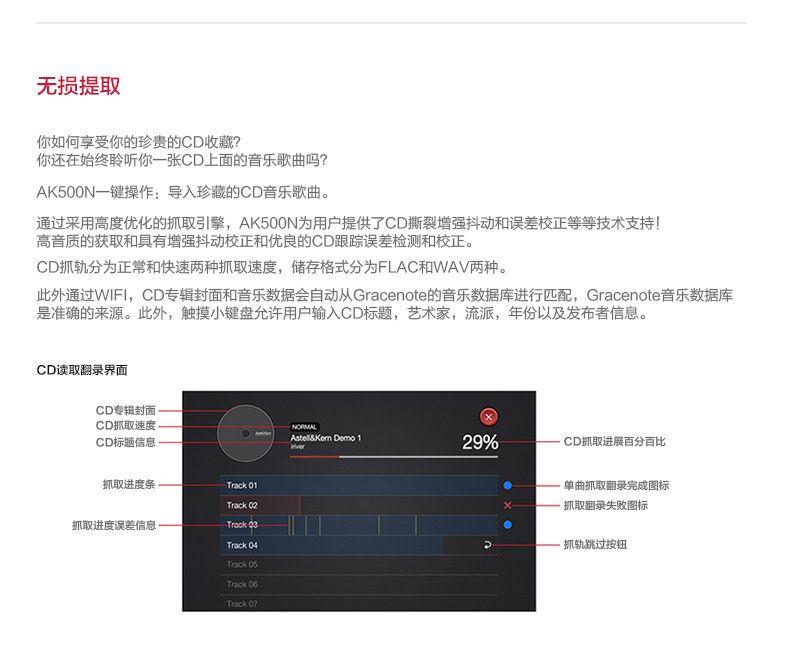The width and height of the screenshot is (790, 657).
Task: Click the Track 04 skip button
Action: click(x=487, y=545)
